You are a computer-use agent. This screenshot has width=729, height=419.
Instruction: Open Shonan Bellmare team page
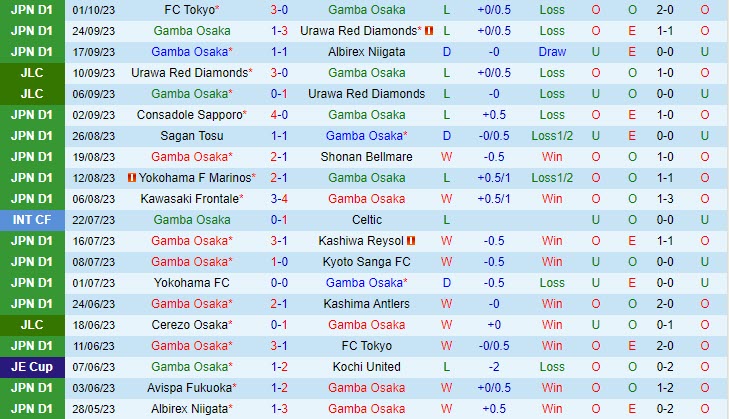click(367, 157)
